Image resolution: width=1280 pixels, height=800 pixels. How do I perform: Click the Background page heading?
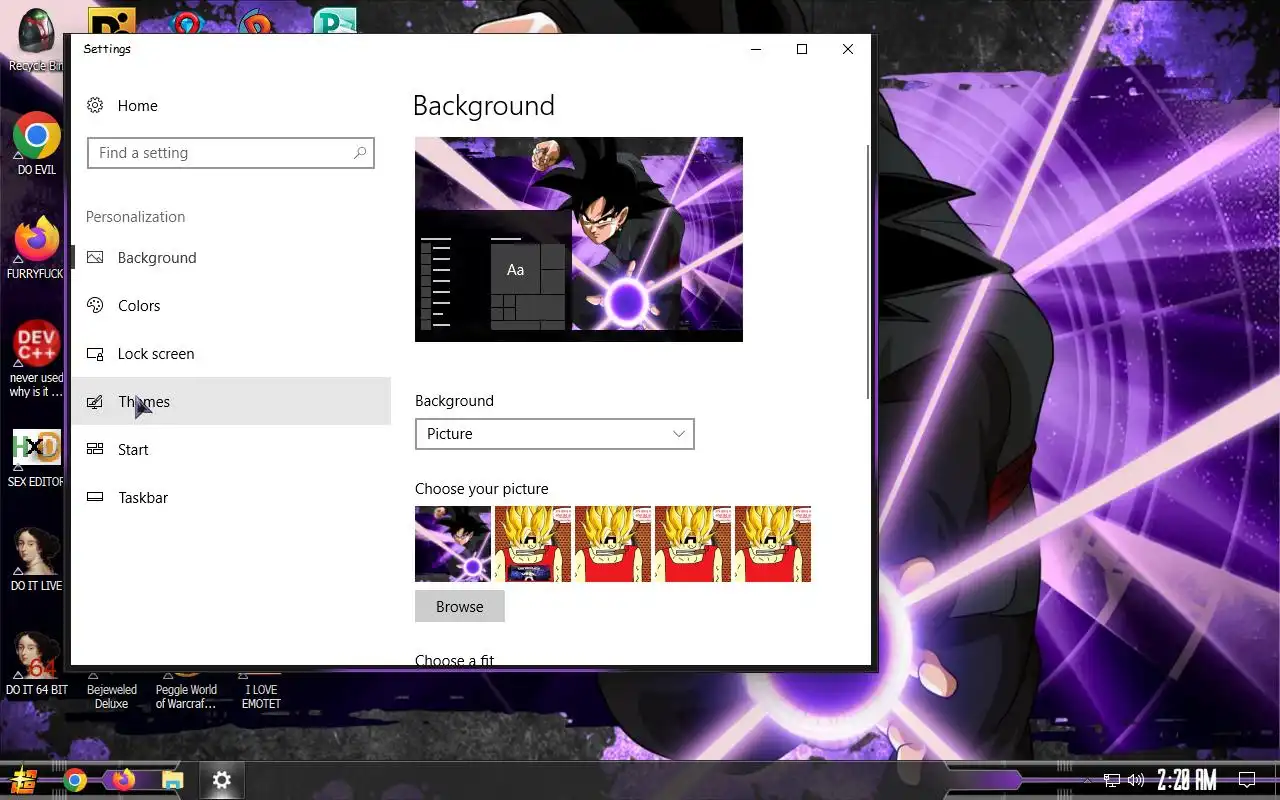point(483,105)
